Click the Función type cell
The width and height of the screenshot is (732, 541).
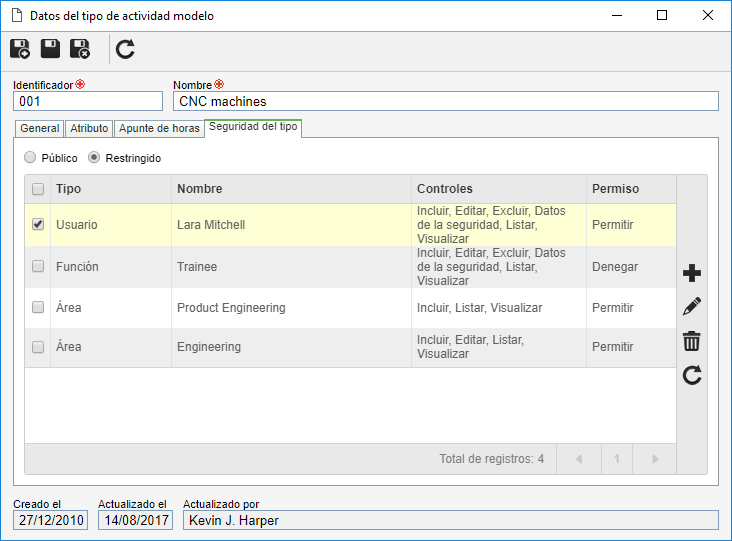111,267
